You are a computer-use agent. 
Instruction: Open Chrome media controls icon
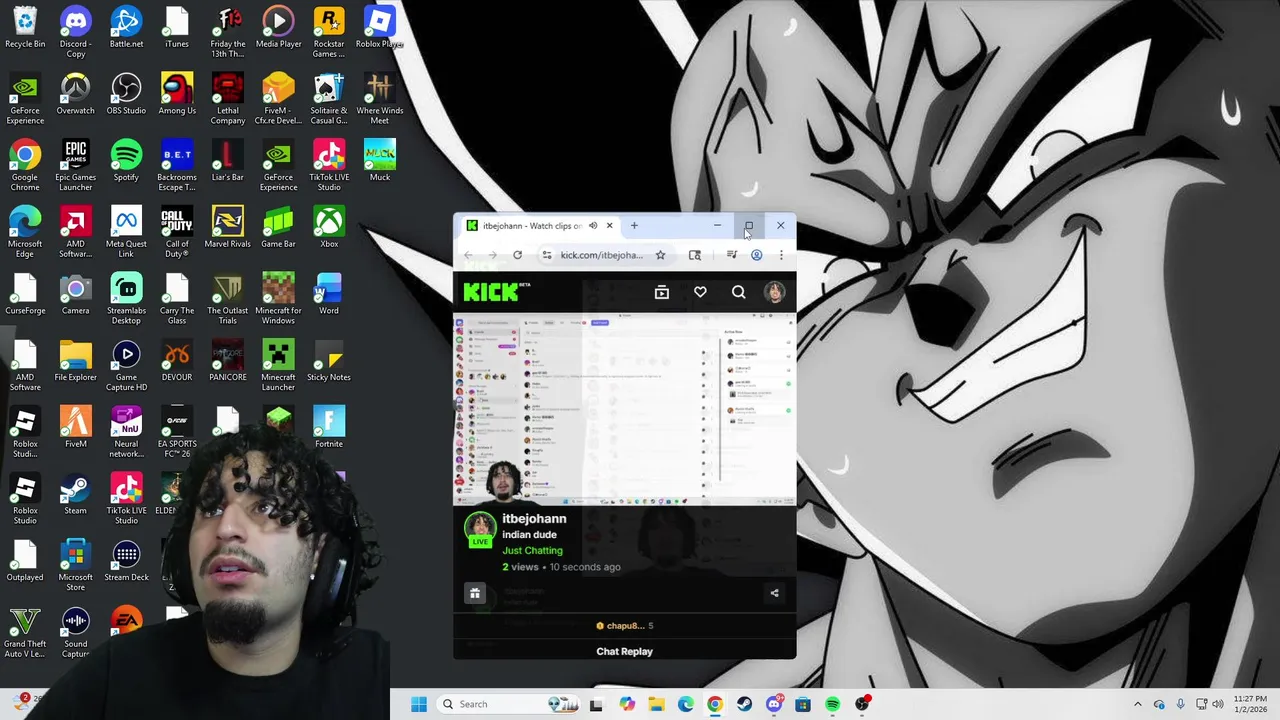(x=731, y=255)
